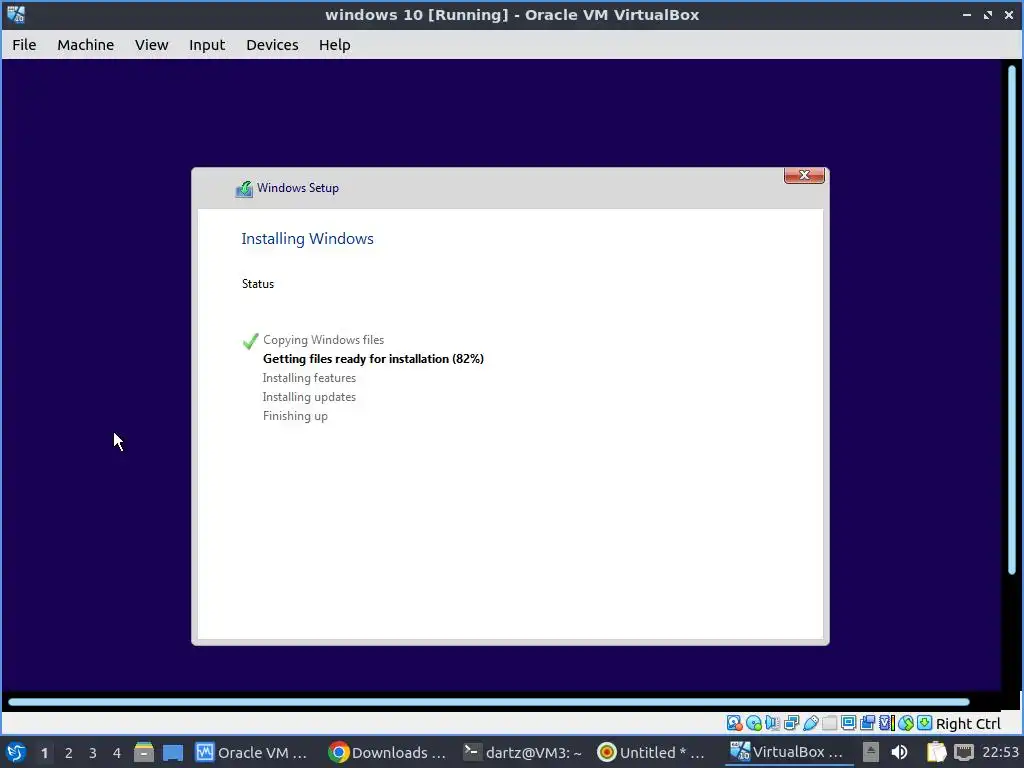This screenshot has height=768, width=1024.
Task: Maximize the VirtualBox window
Action: [988, 14]
